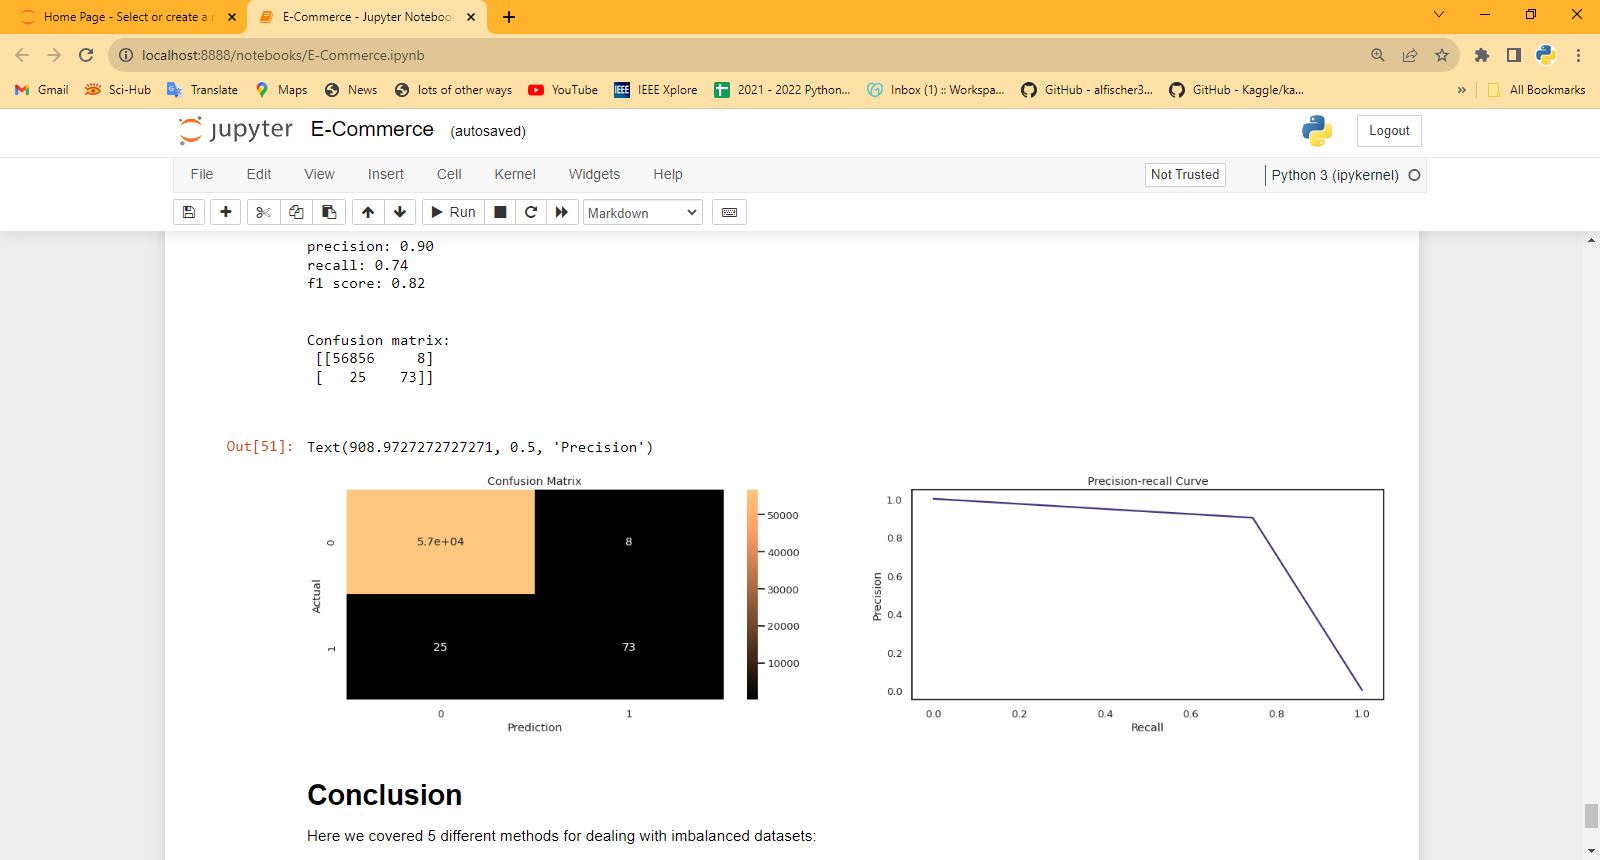This screenshot has height=860, width=1600.
Task: Share this page icon in address bar
Action: coord(1410,55)
